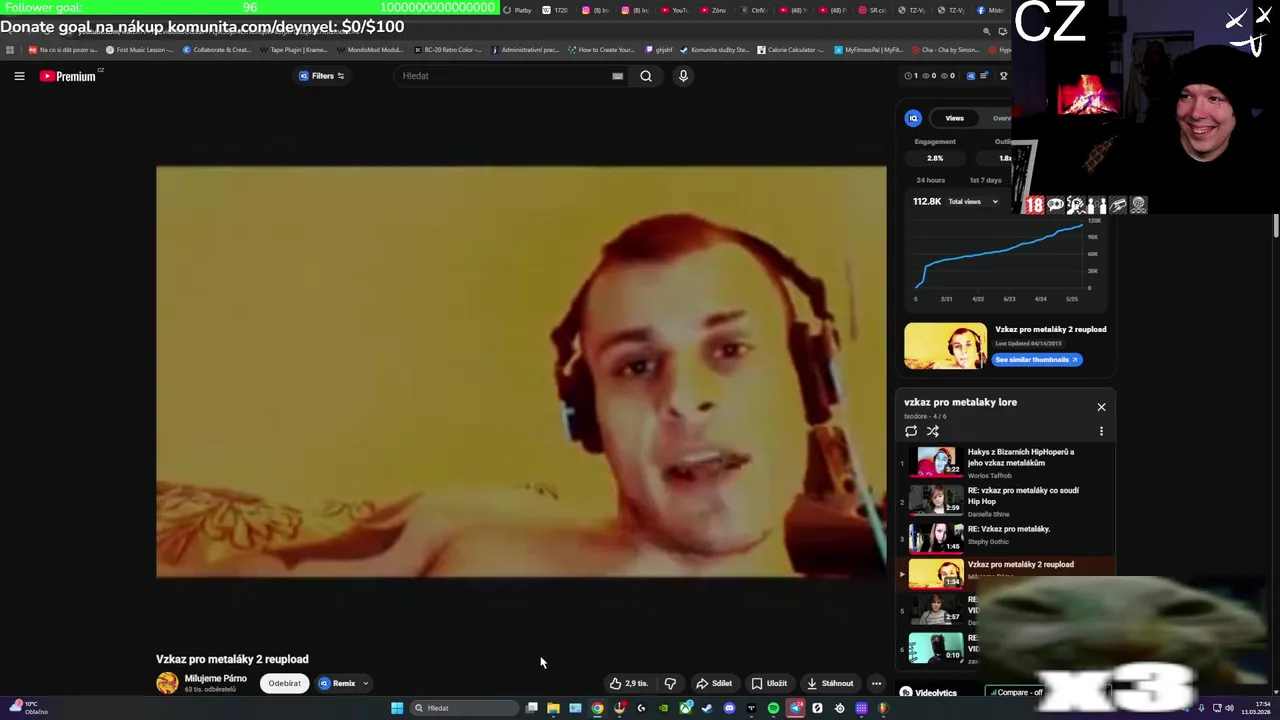Open Vzkaz pro metaláky 2 reupload thumbnail preview
Image resolution: width=1280 pixels, height=720 pixels.
click(945, 346)
